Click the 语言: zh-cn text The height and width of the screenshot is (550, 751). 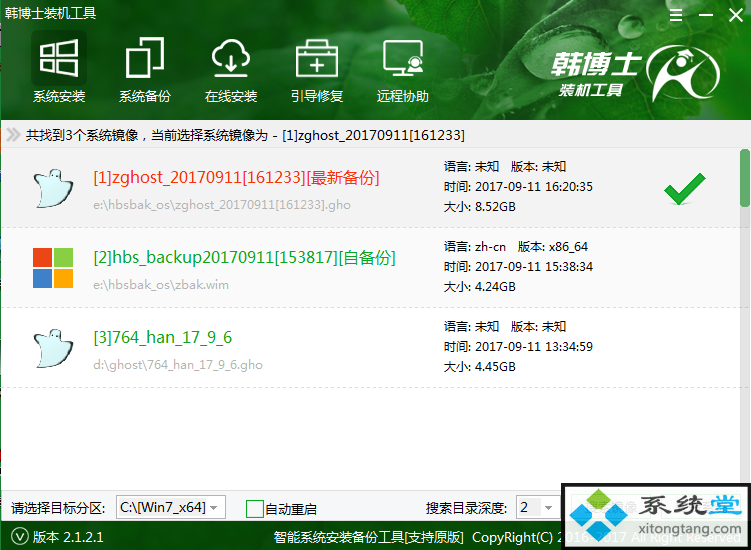(475, 247)
